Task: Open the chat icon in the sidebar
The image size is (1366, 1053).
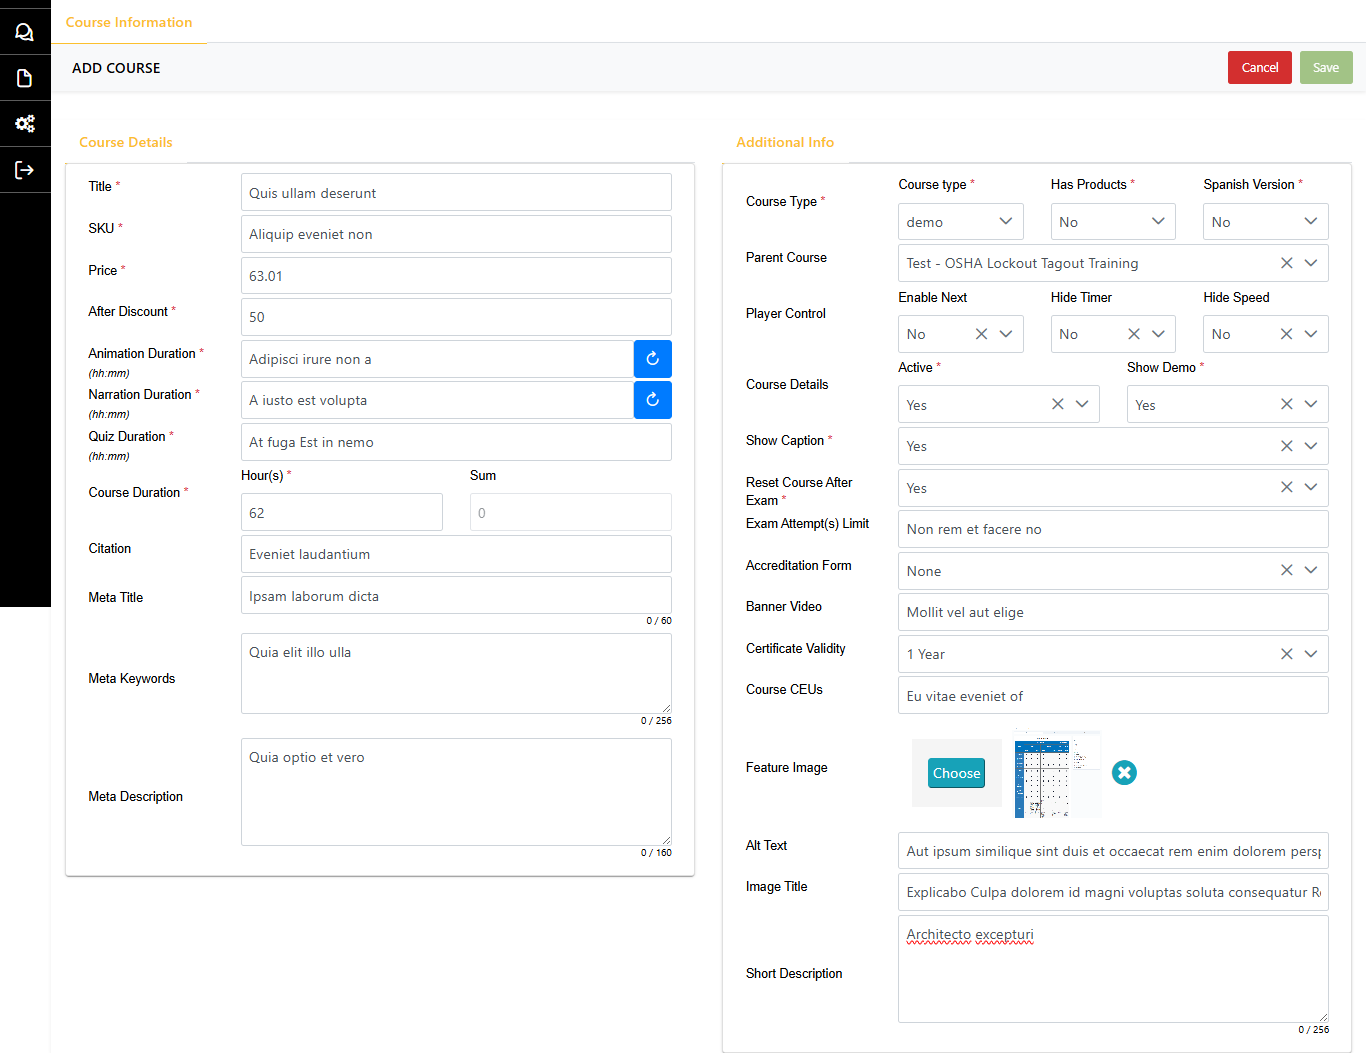Action: point(25,32)
